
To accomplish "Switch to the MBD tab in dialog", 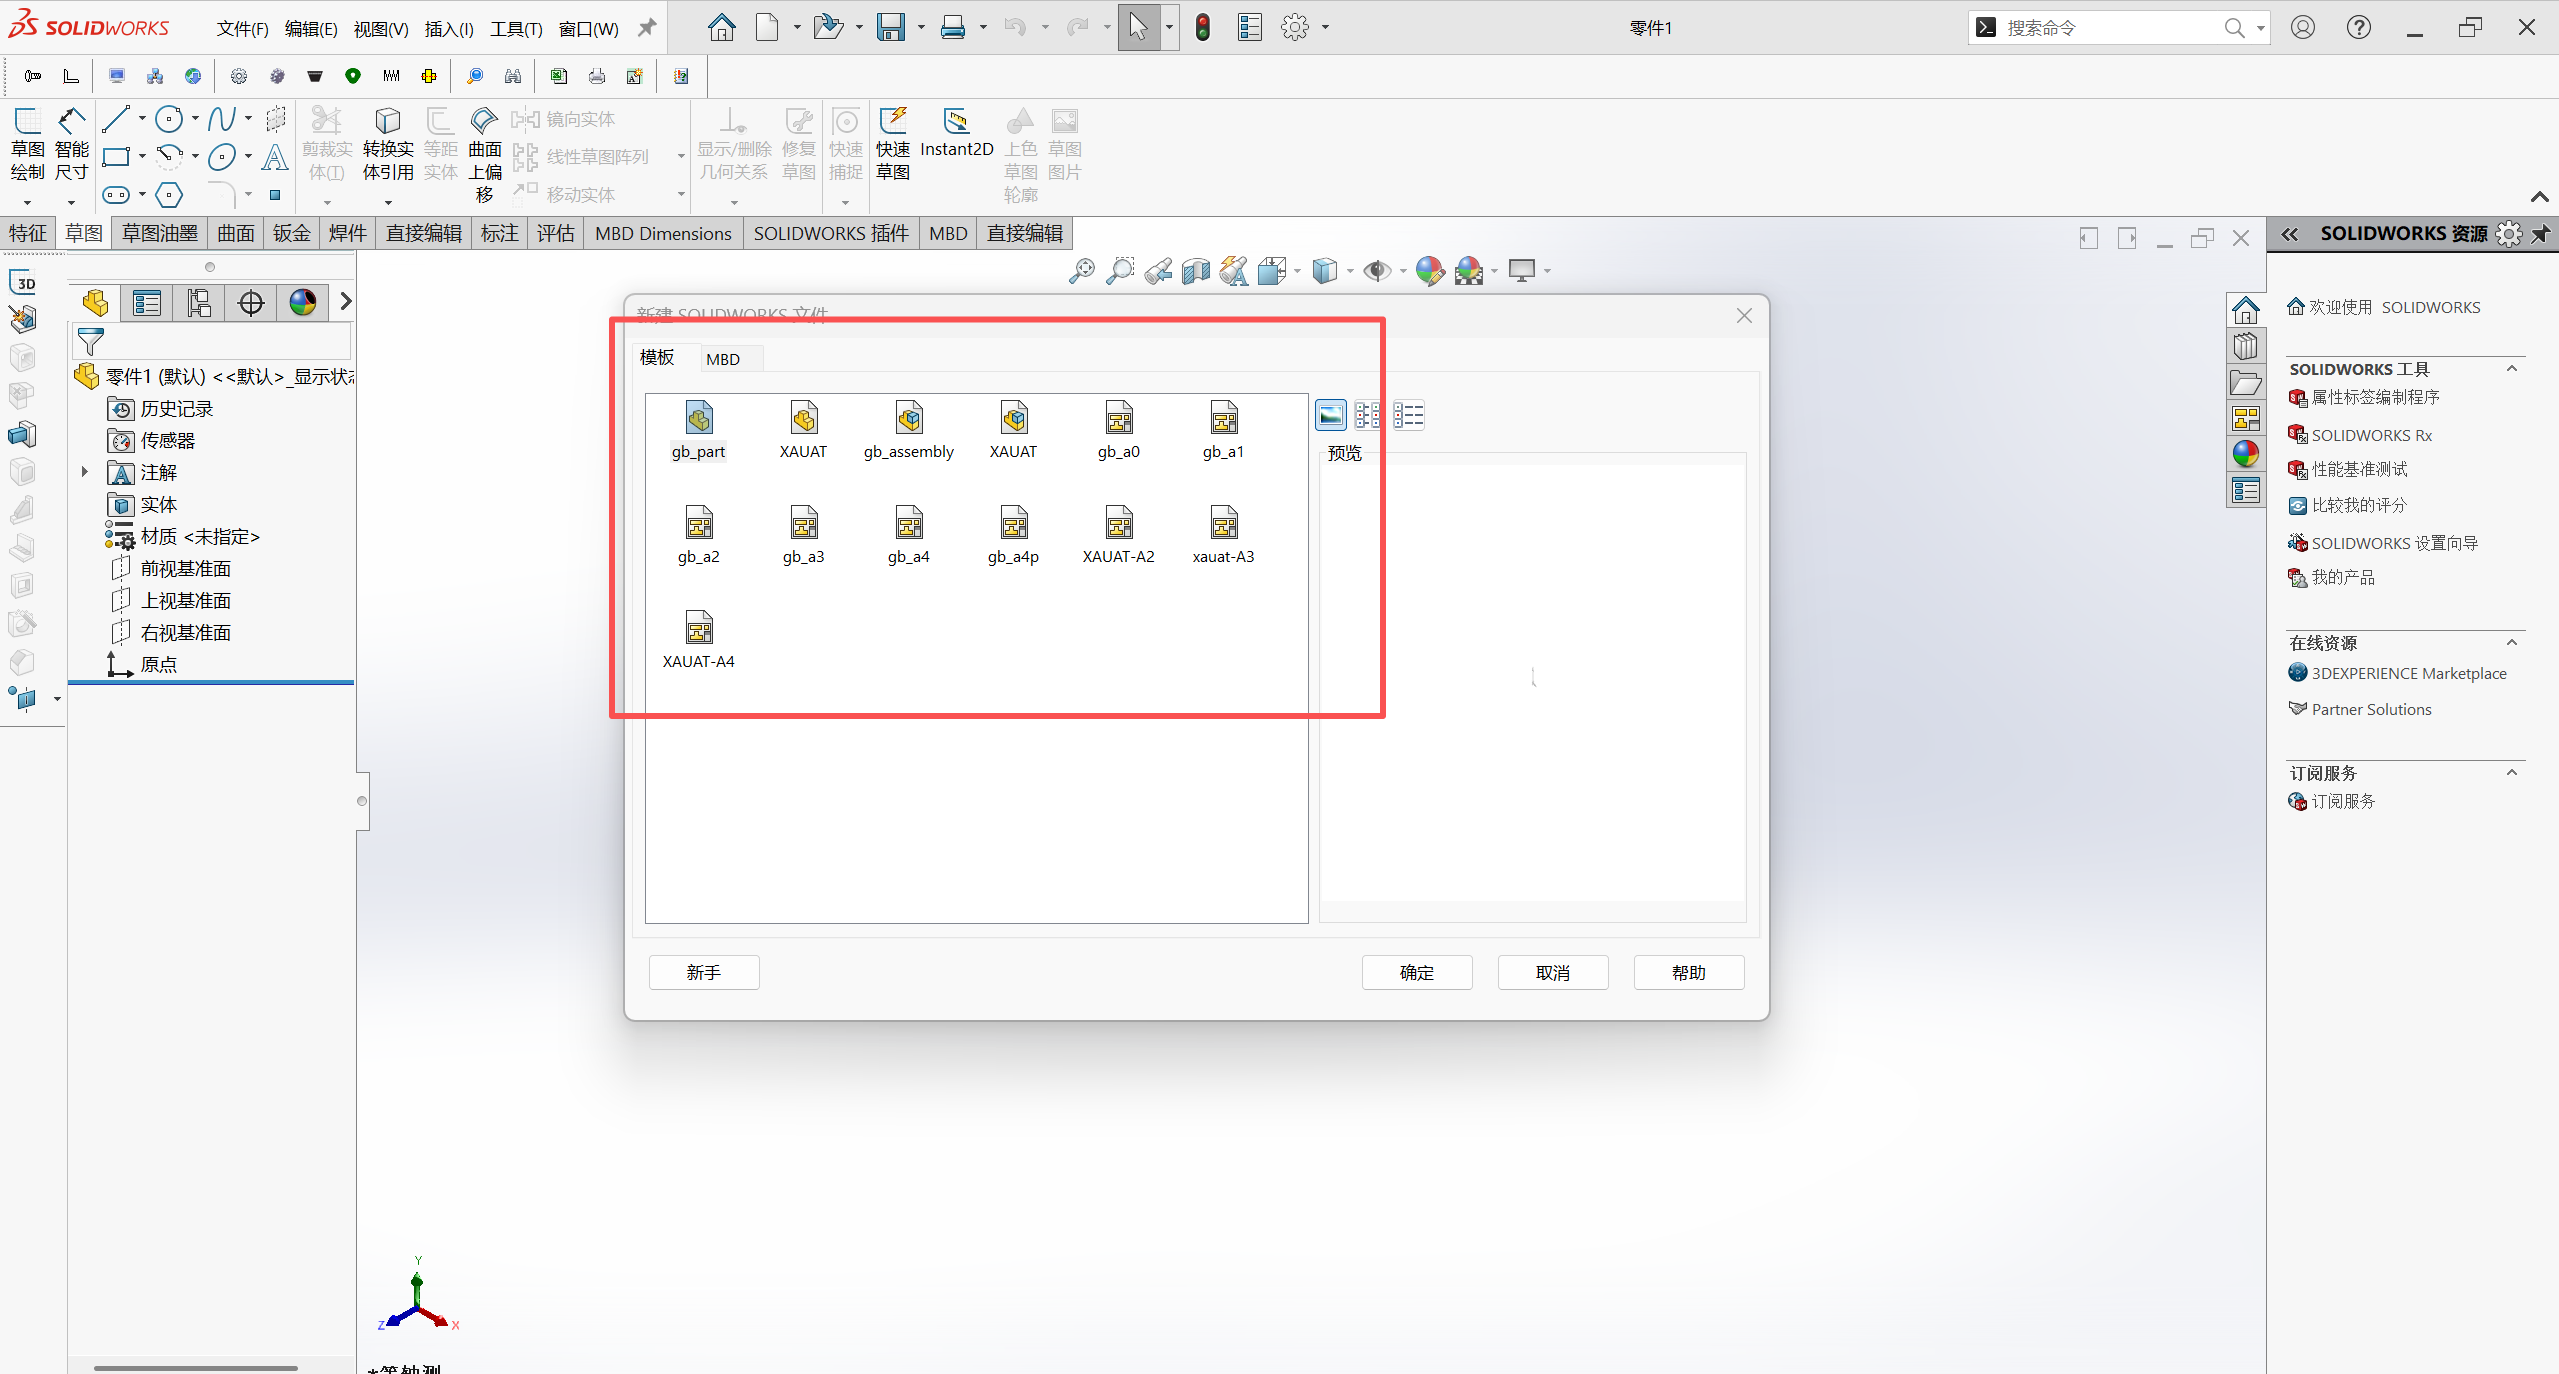I will (x=722, y=359).
